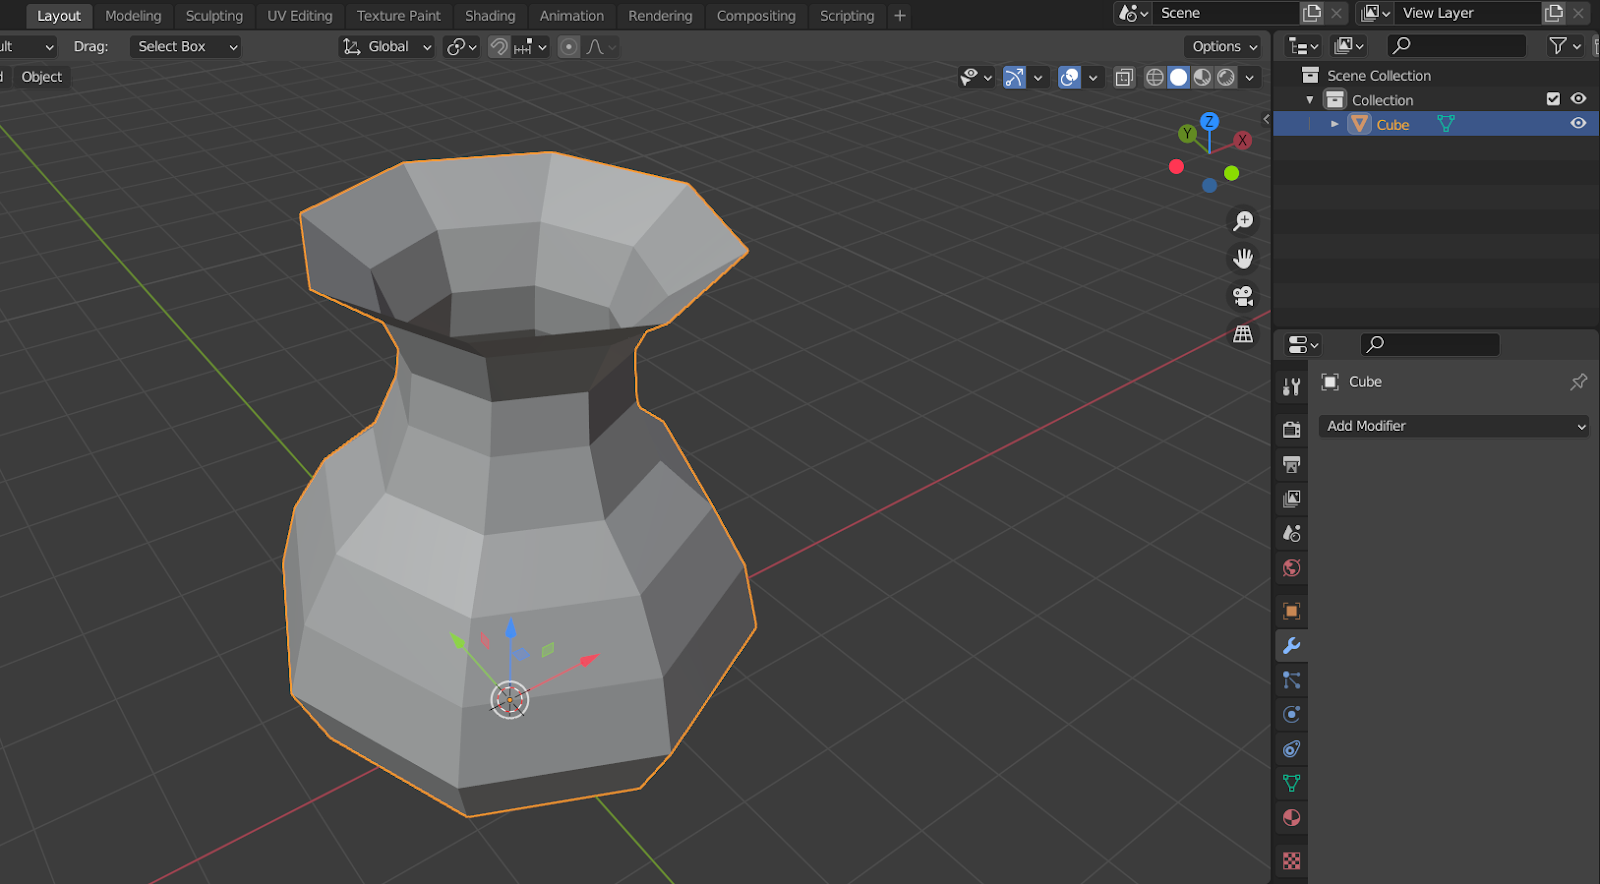
Task: Switch to material preview shading
Action: tap(1202, 77)
